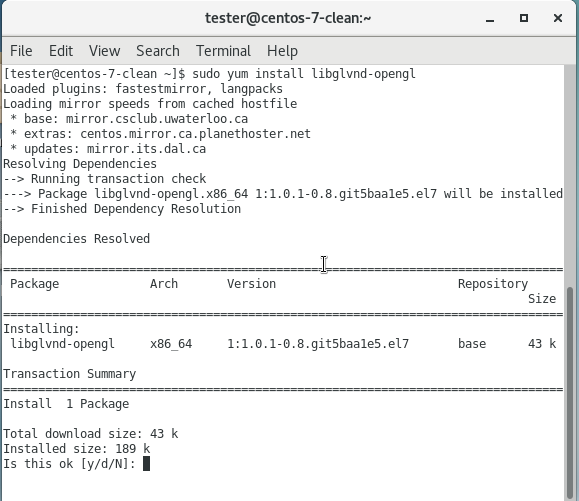Click the Version column header text
Viewport: 579px width, 501px height.
251,284
